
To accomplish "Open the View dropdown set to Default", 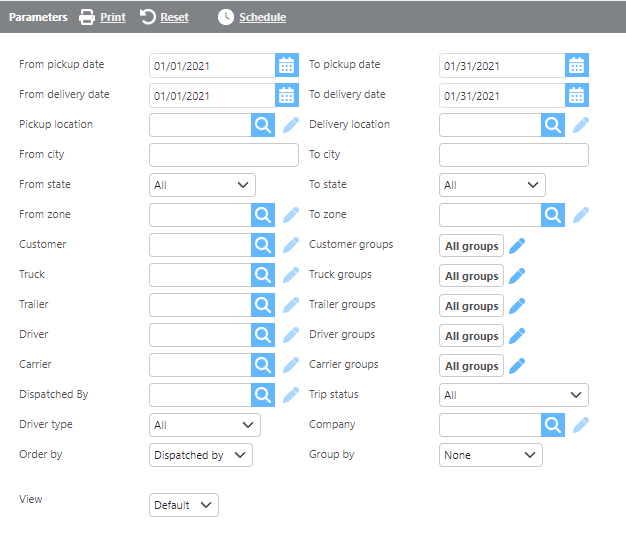I will [184, 505].
